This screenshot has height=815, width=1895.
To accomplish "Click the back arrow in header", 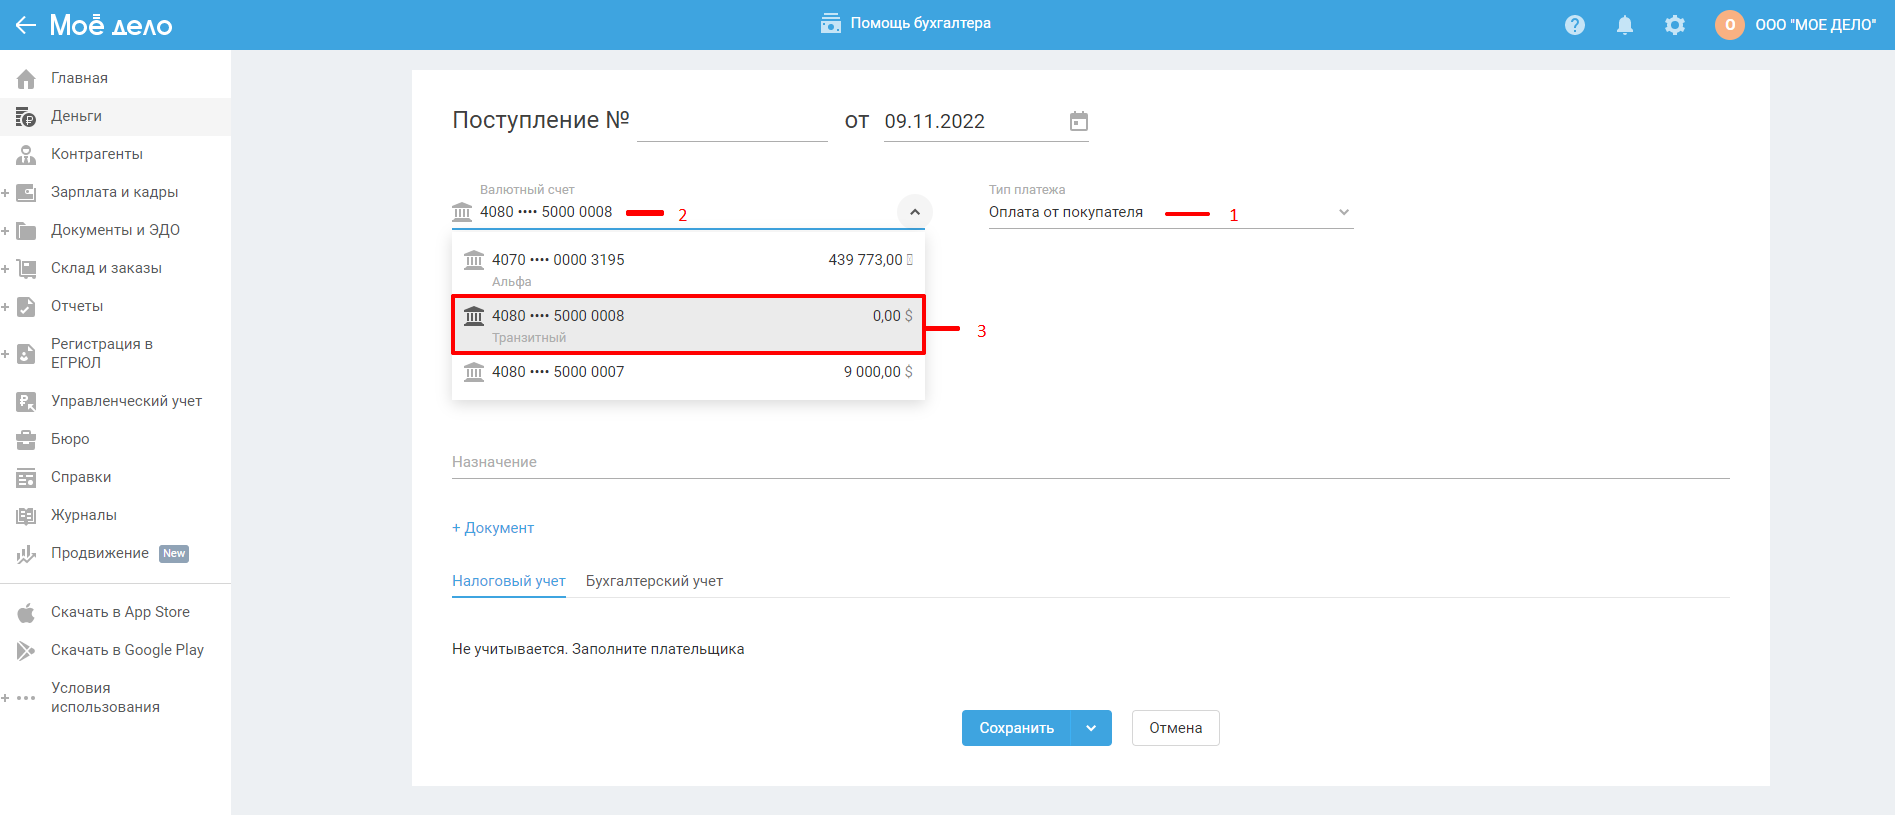I will (x=25, y=25).
